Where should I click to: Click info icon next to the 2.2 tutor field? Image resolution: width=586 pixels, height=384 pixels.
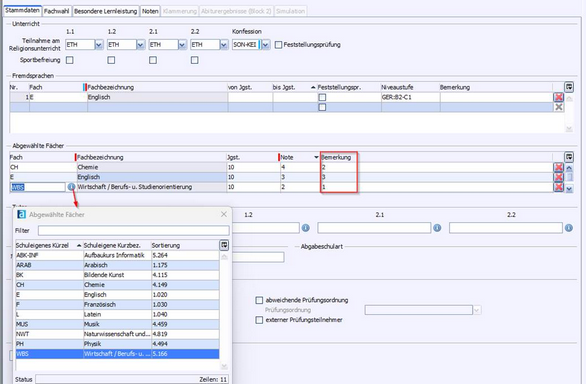coord(569,228)
